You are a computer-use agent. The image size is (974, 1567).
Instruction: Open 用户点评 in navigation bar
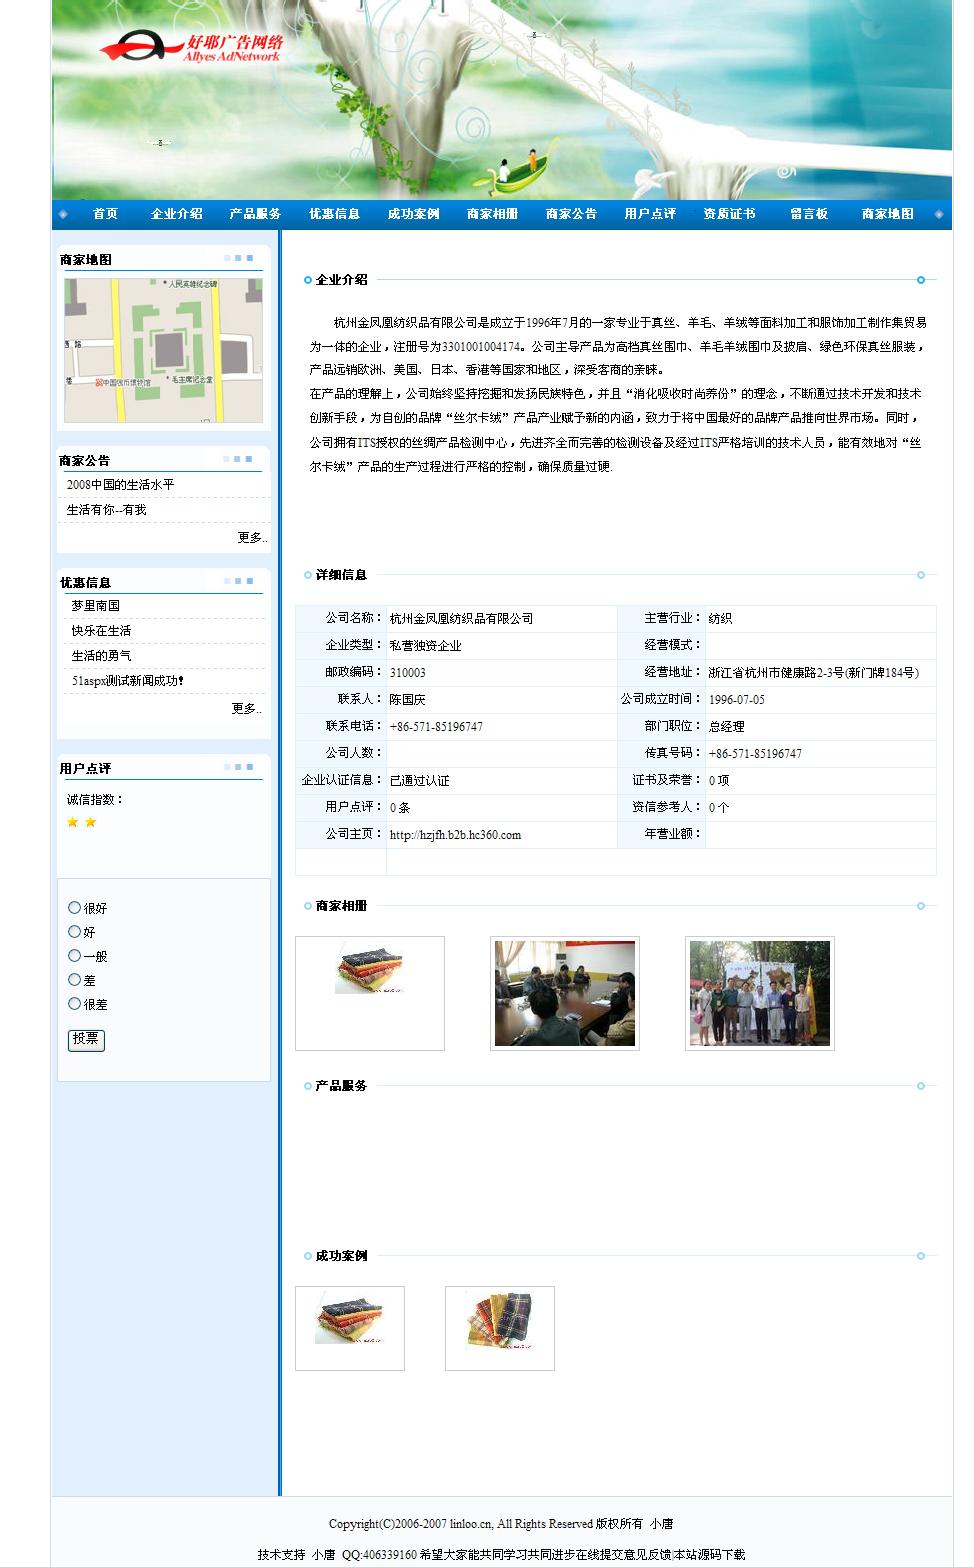650,214
